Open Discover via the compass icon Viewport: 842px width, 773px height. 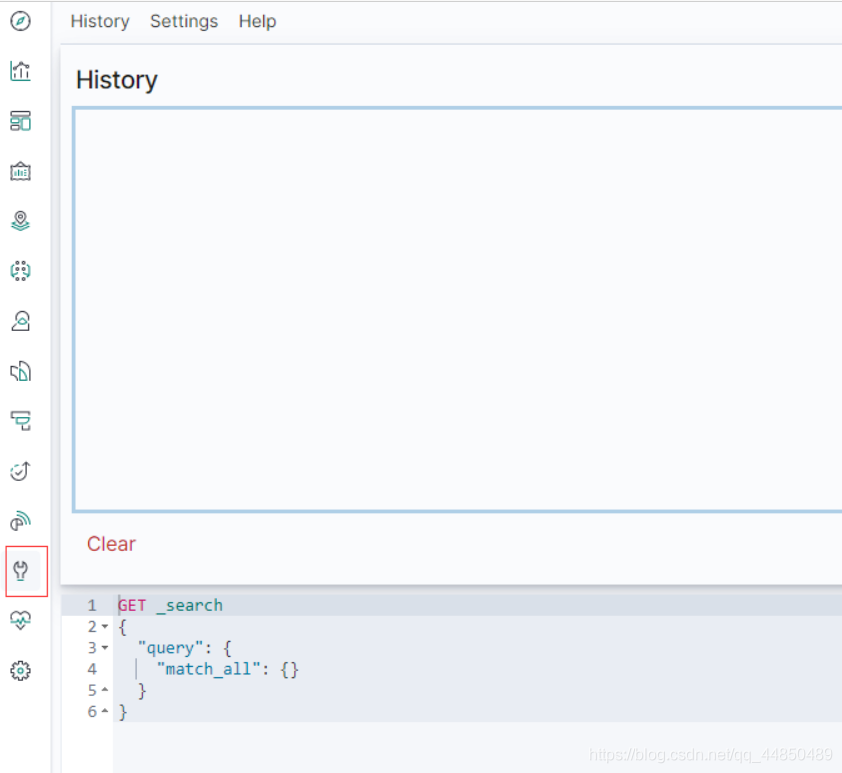(x=20, y=21)
